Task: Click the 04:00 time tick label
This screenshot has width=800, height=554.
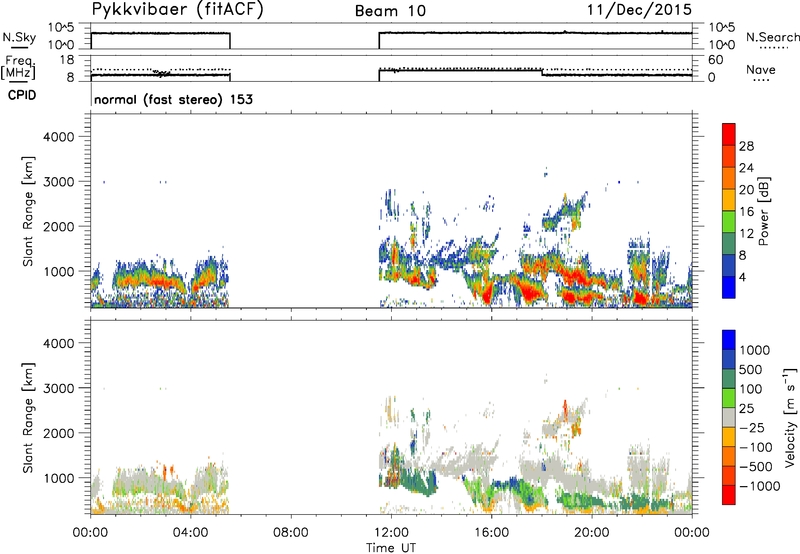Action: [191, 533]
